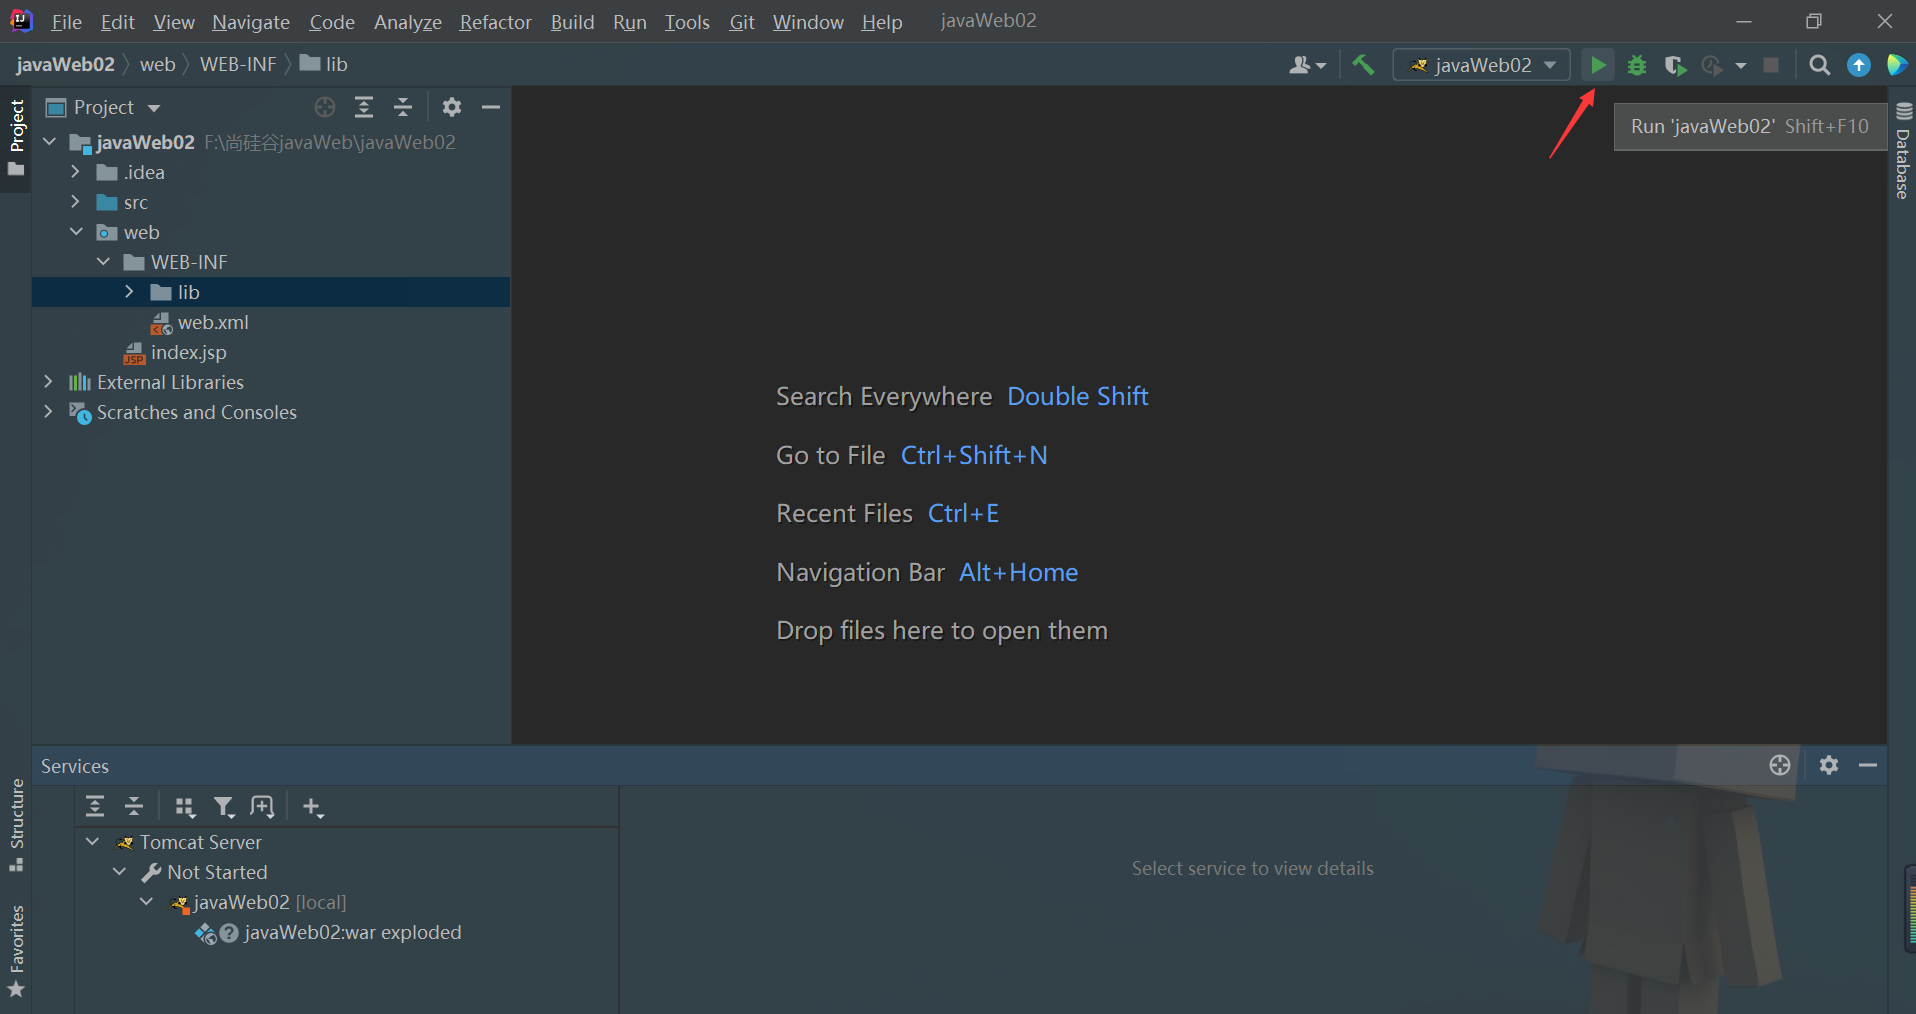
Task: Select the Tomcat Server label in Services
Action: 200,842
